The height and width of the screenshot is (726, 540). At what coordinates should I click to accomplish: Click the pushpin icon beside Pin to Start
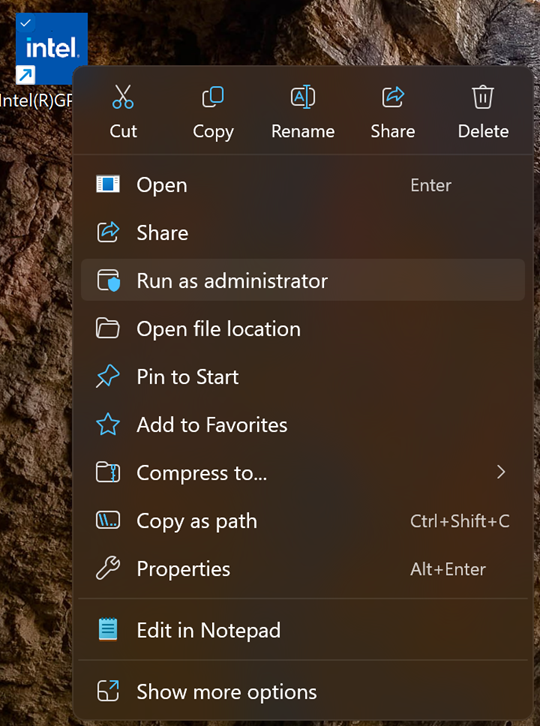point(108,376)
